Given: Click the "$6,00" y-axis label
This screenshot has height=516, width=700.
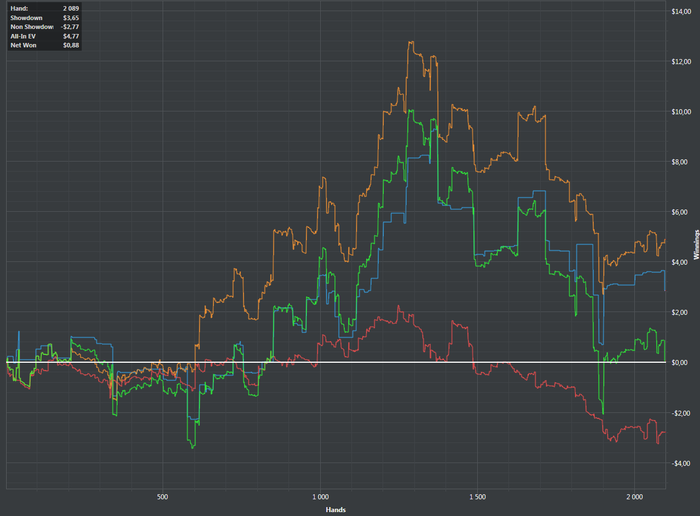Looking at the screenshot, I should click(x=679, y=212).
